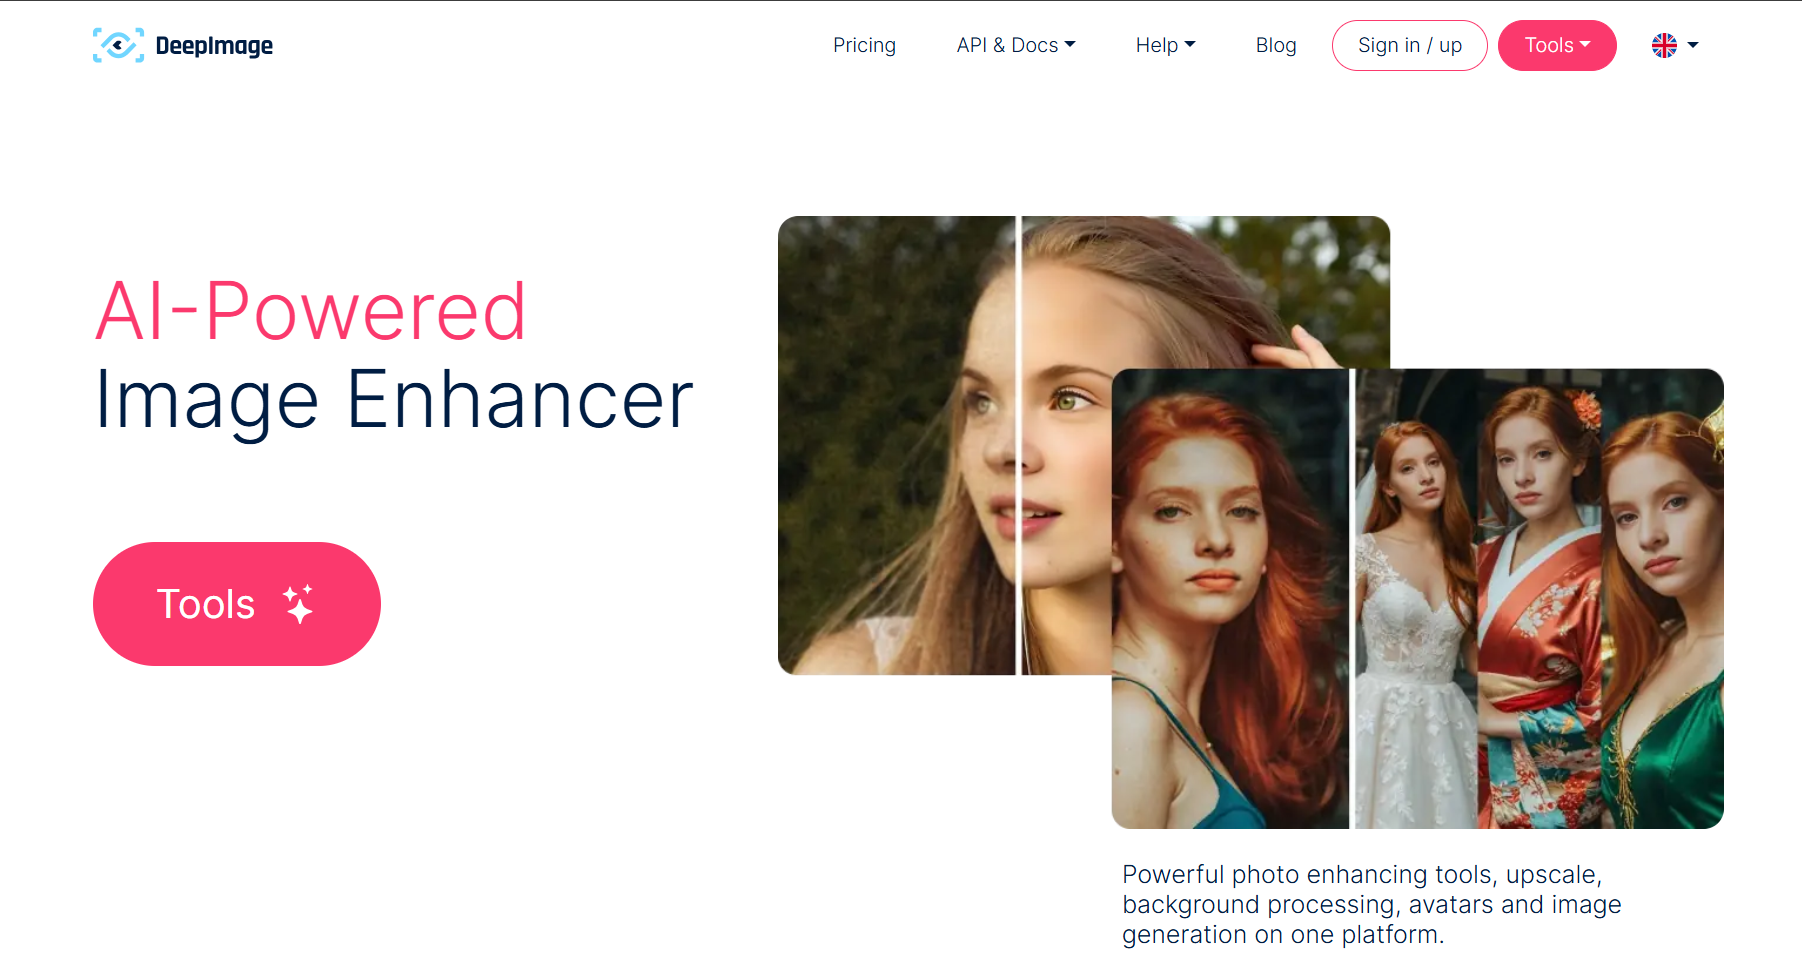Open the Tools dropdown in navbar

[1557, 45]
